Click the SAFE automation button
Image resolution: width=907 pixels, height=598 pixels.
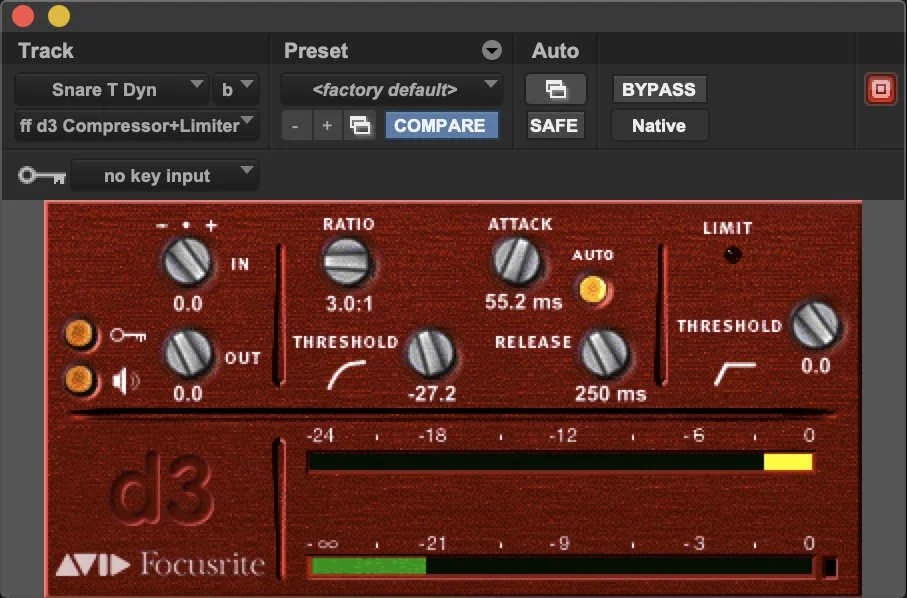(x=554, y=125)
